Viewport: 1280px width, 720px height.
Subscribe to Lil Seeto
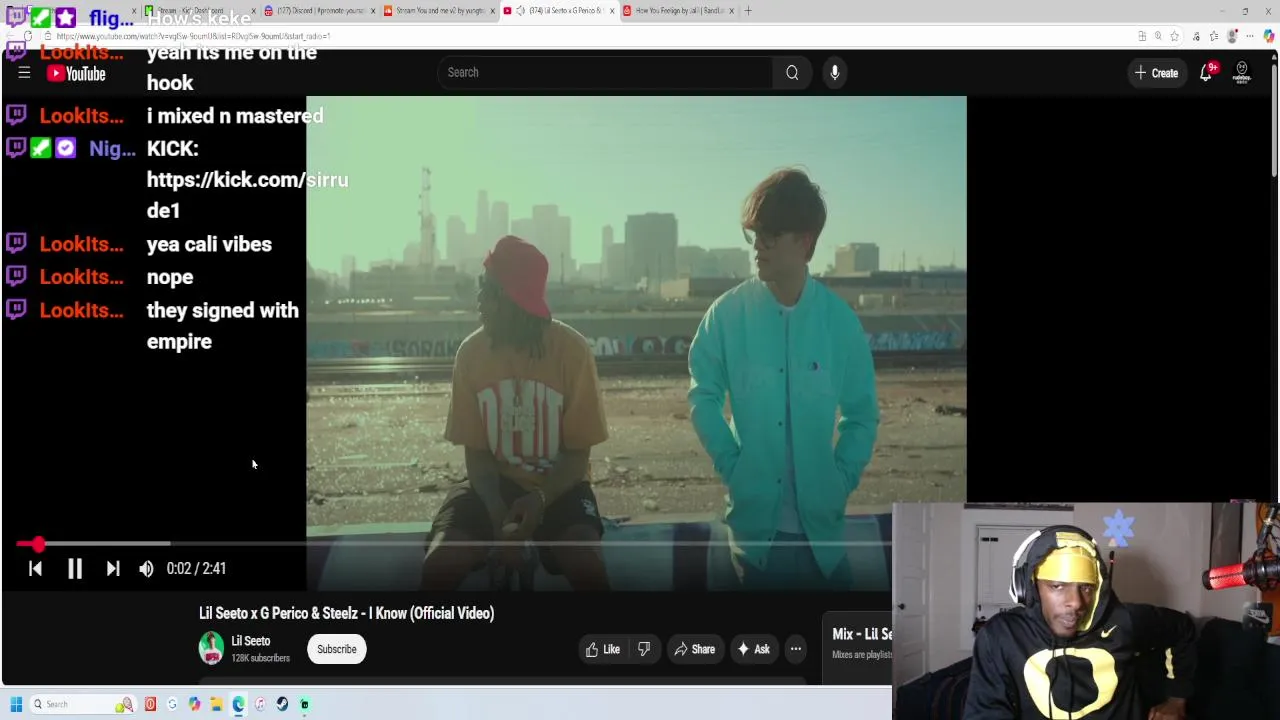[x=337, y=649]
